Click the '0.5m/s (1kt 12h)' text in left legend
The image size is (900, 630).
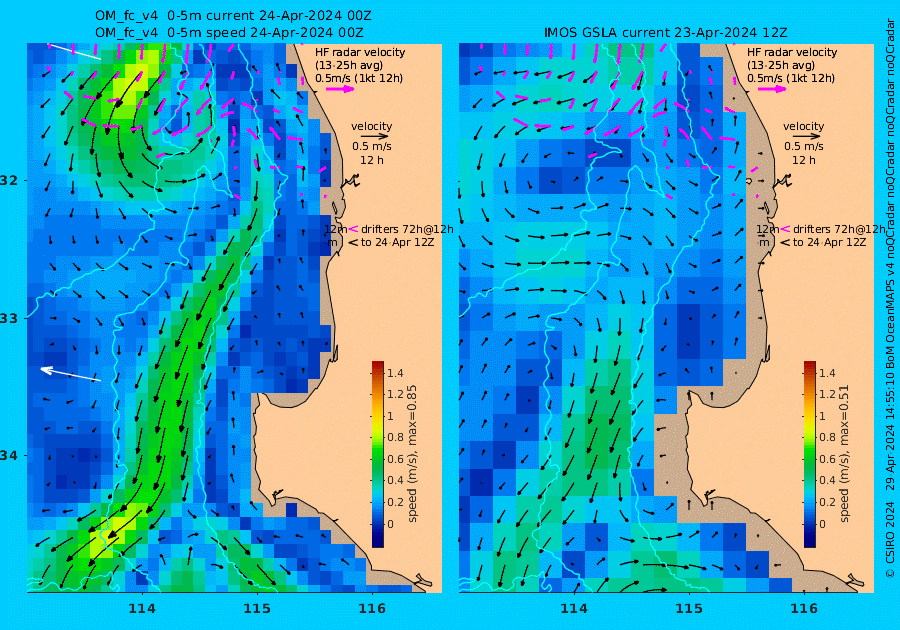point(359,78)
